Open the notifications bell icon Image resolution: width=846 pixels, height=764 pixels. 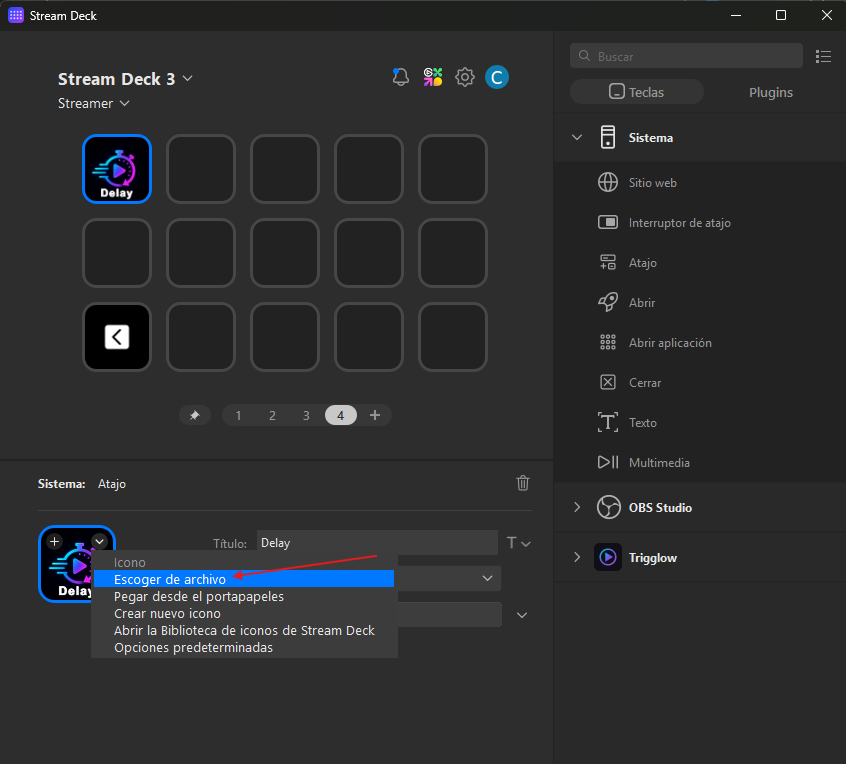click(x=400, y=77)
